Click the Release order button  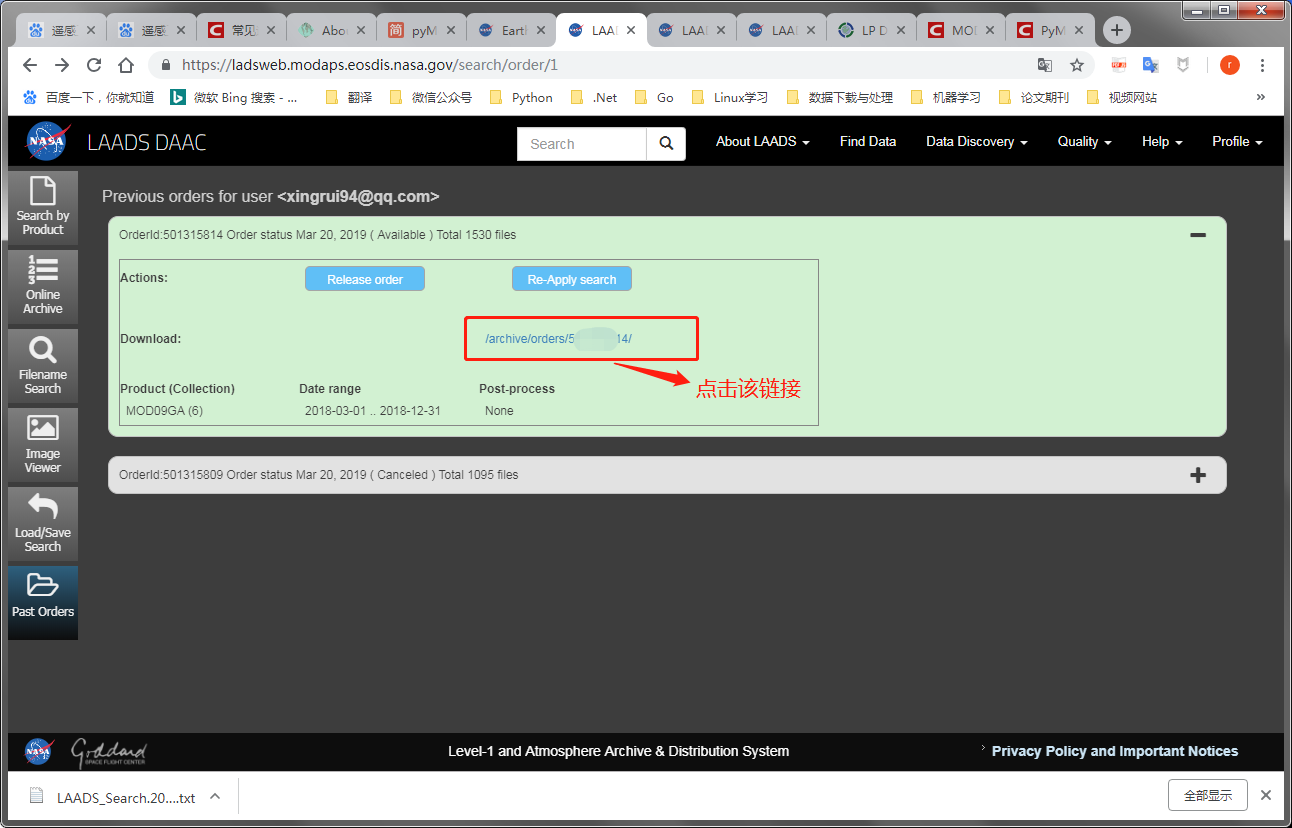[364, 278]
